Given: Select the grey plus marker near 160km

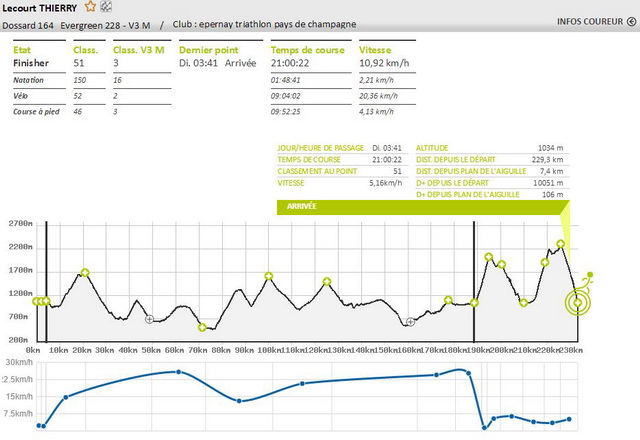Looking at the screenshot, I should (x=411, y=322).
